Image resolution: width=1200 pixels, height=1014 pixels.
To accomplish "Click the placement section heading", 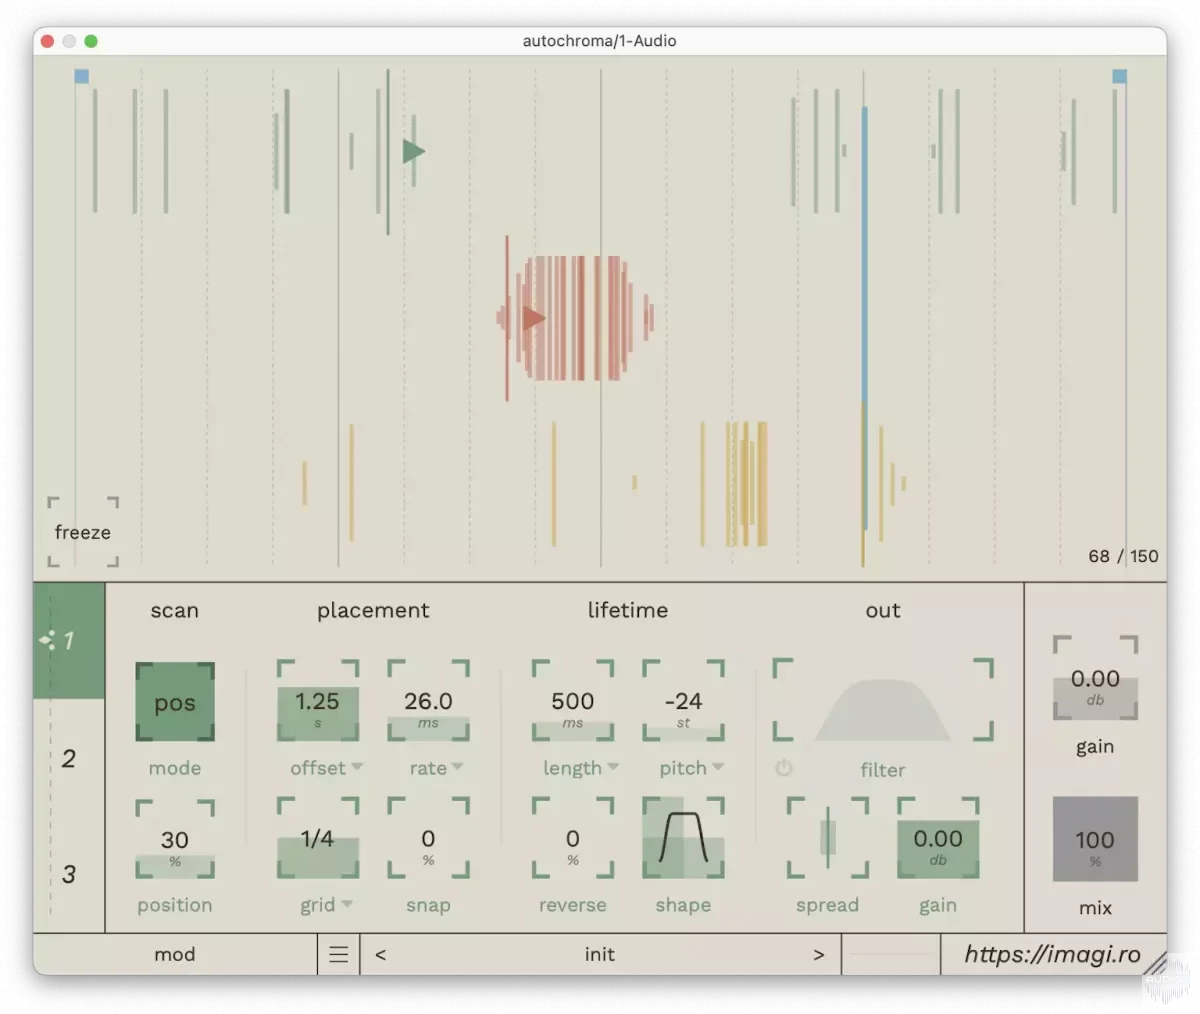I will click(x=373, y=611).
